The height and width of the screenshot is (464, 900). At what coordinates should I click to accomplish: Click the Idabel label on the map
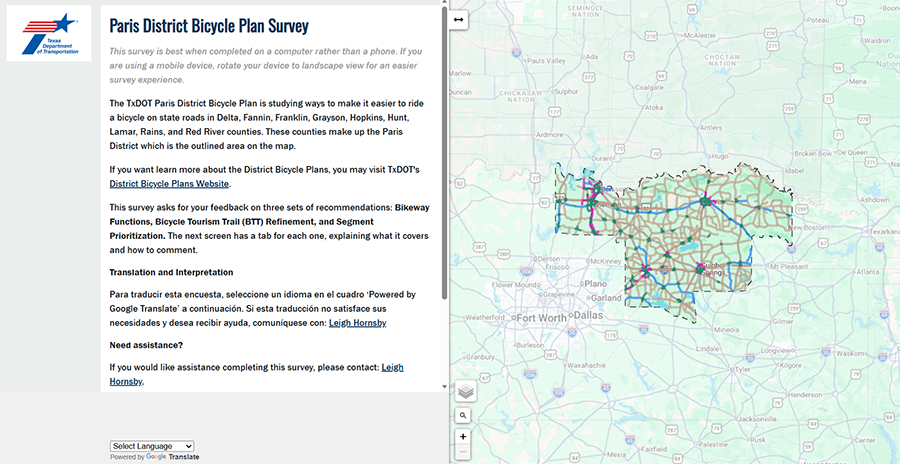coord(795,171)
